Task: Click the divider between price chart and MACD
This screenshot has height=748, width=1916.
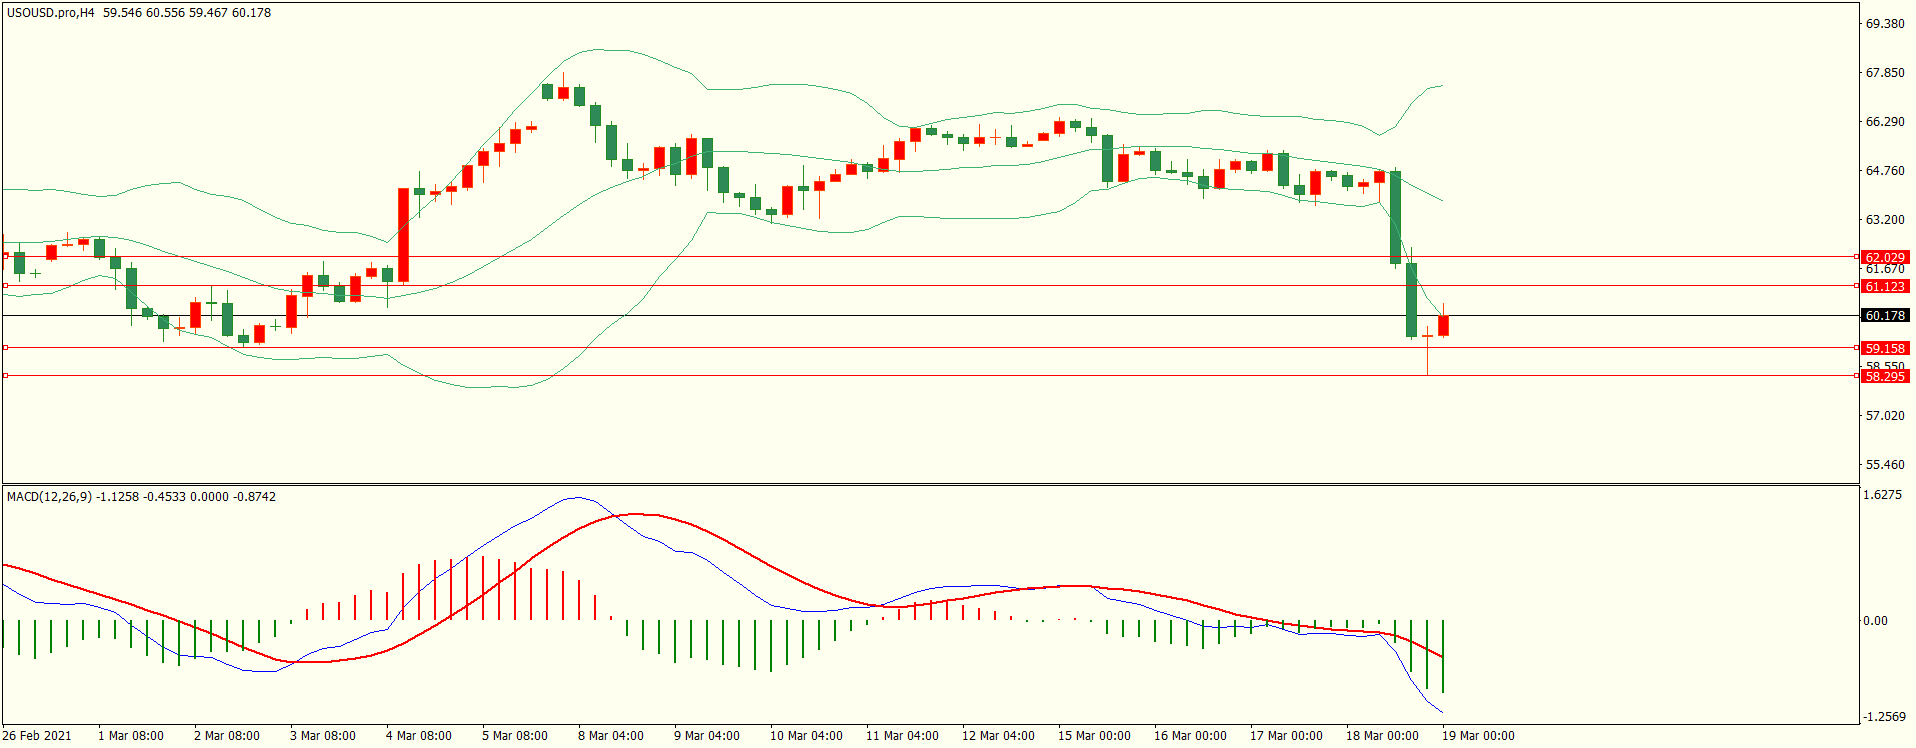Action: (x=930, y=485)
